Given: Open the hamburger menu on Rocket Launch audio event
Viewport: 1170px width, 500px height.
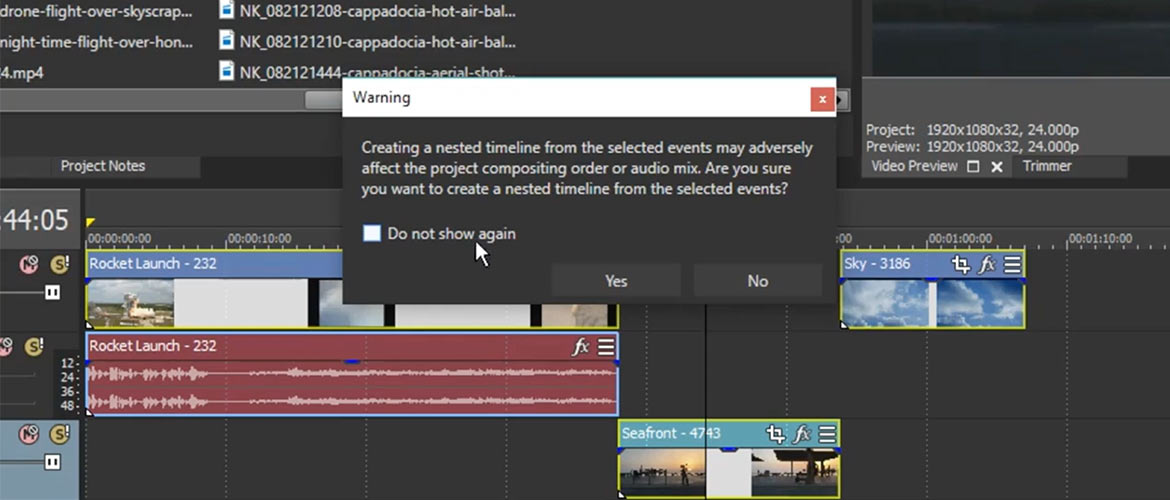Looking at the screenshot, I should click(606, 347).
